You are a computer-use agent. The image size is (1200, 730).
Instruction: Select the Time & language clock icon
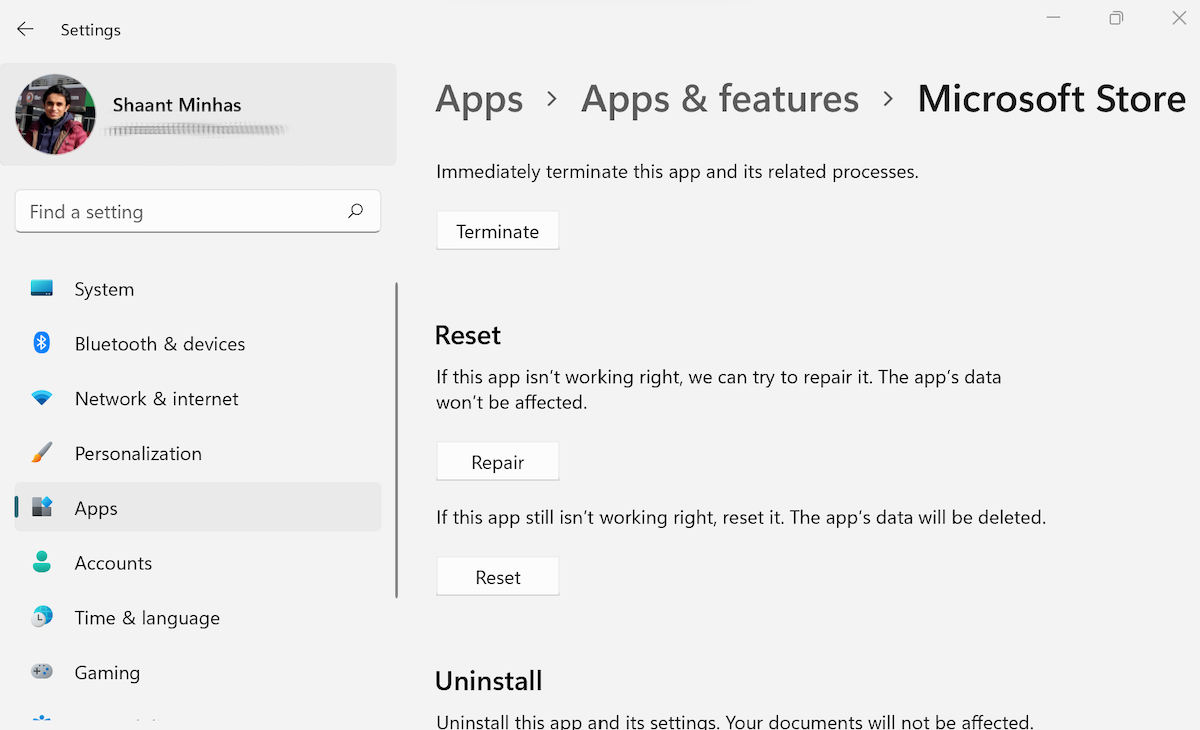[41, 617]
